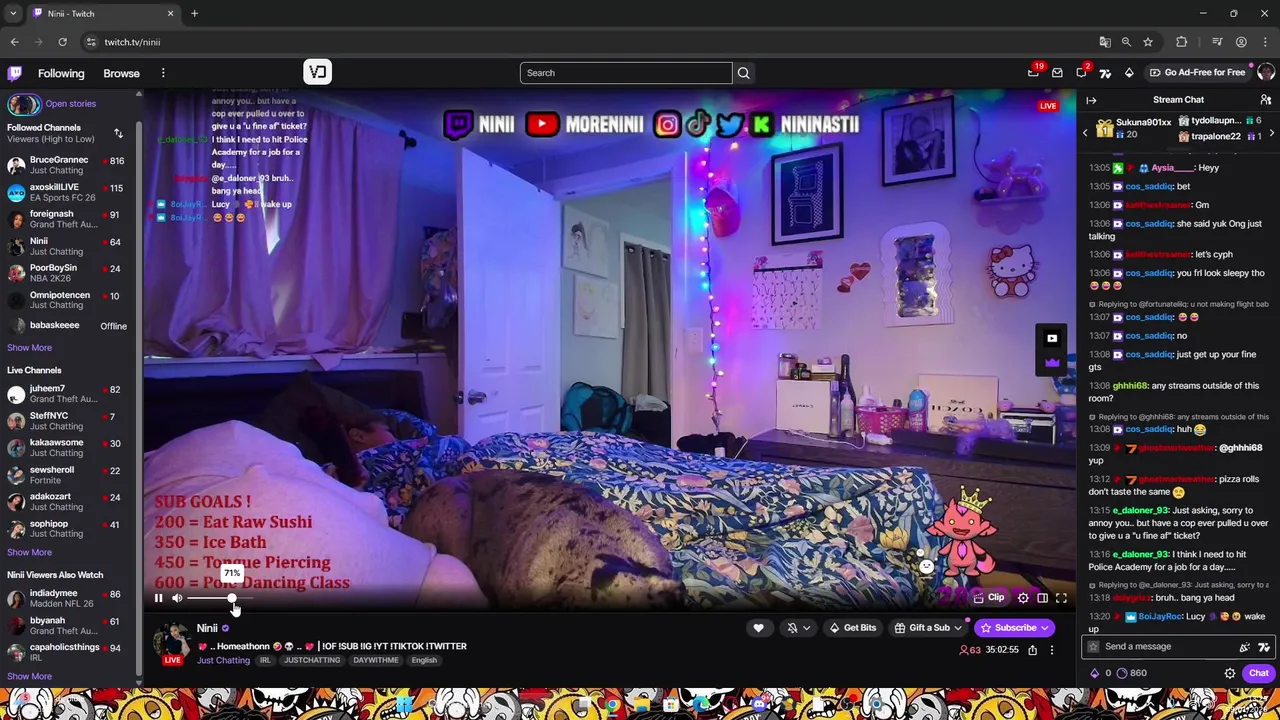Click the star icon in the message box

coord(1093,647)
